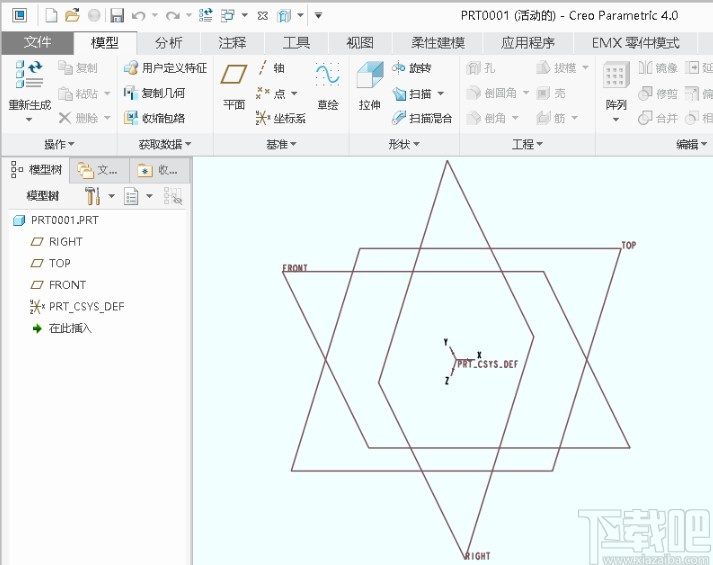
Task: Select PRT_CSYS_DEF in model tree
Action: click(x=86, y=307)
